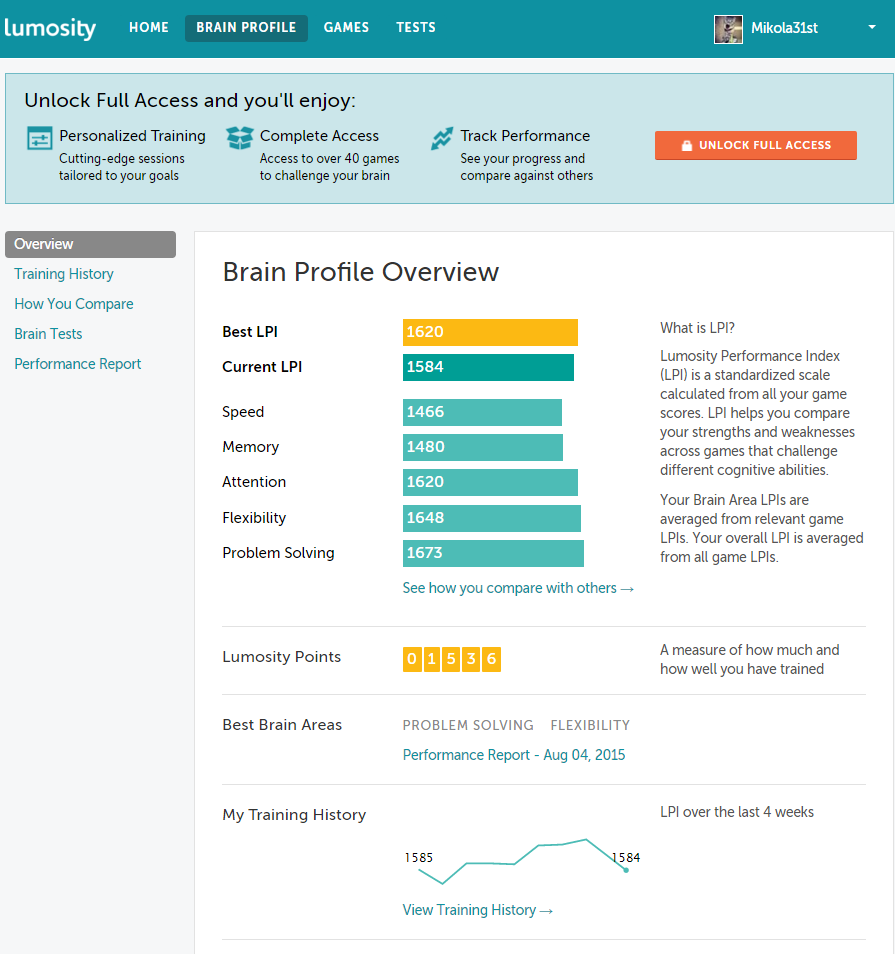Click the Speed 1466 bar
The image size is (895, 954).
tap(482, 413)
